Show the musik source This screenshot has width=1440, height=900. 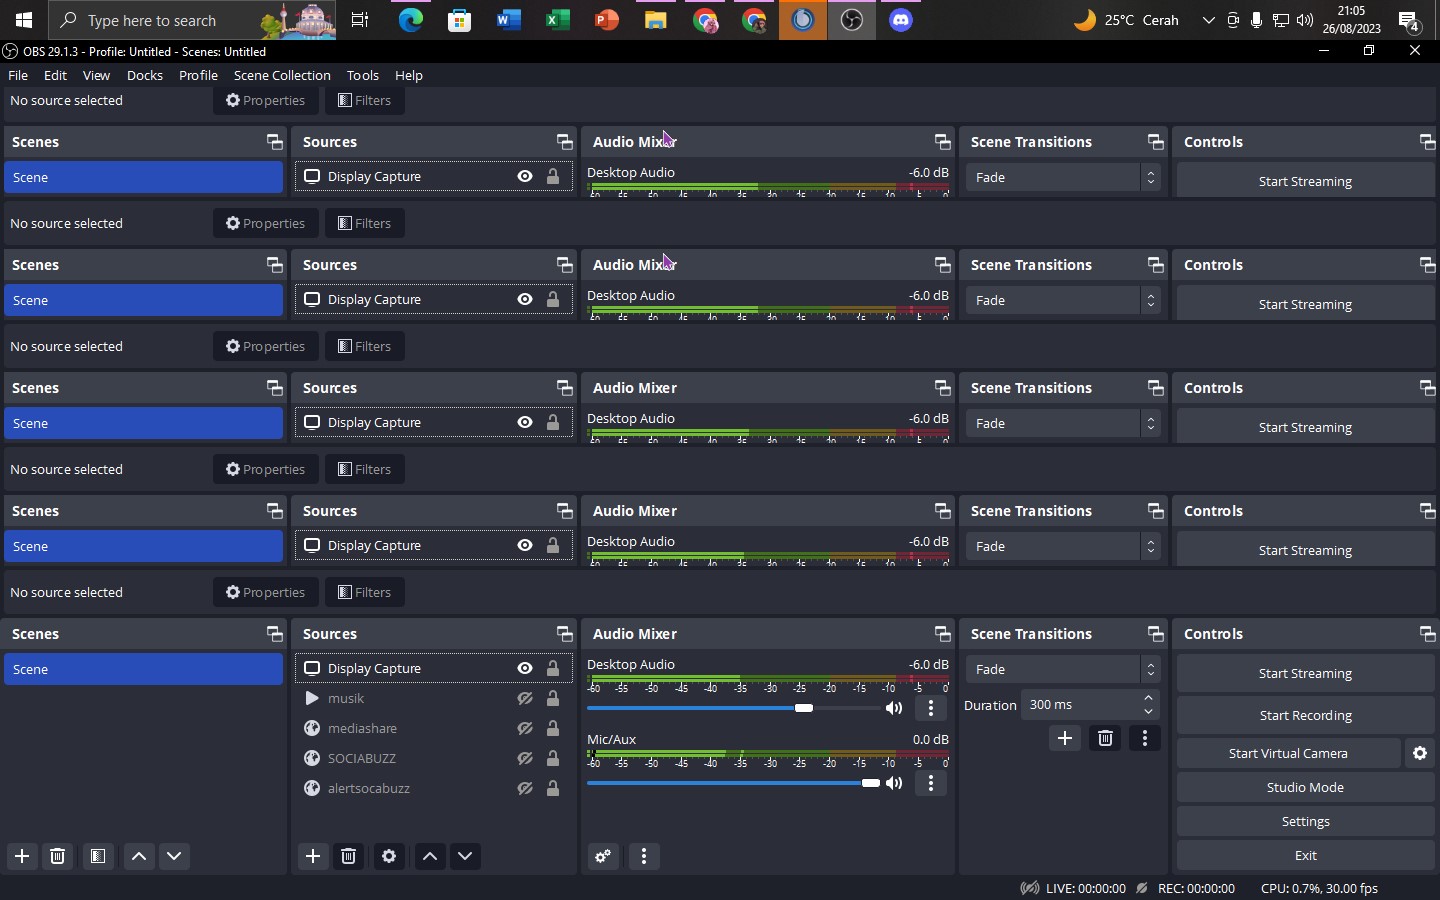pos(524,698)
